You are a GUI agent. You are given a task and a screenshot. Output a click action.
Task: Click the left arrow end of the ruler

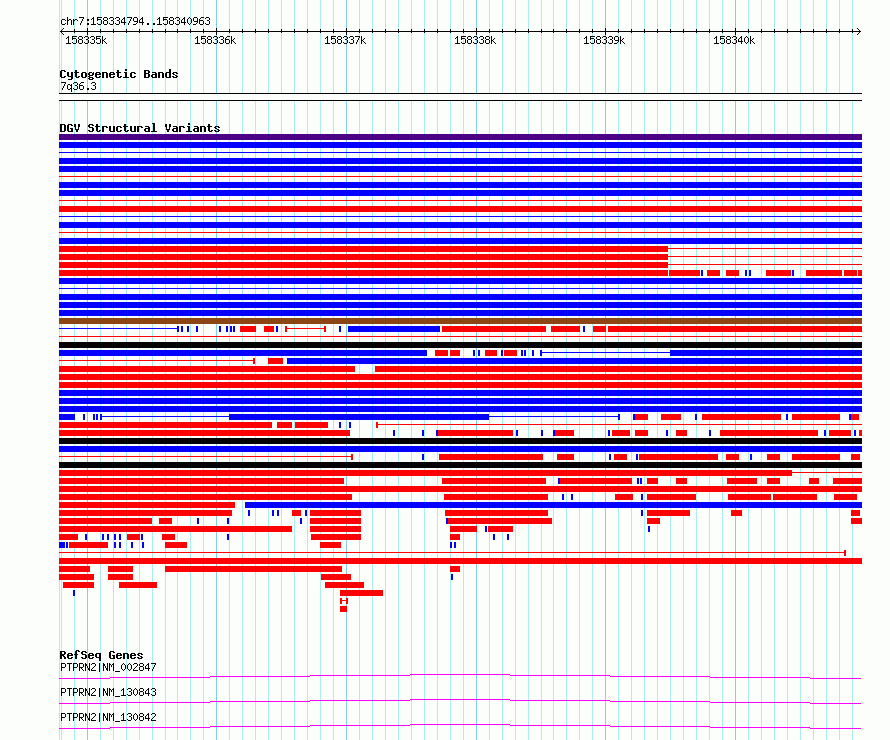[62, 32]
